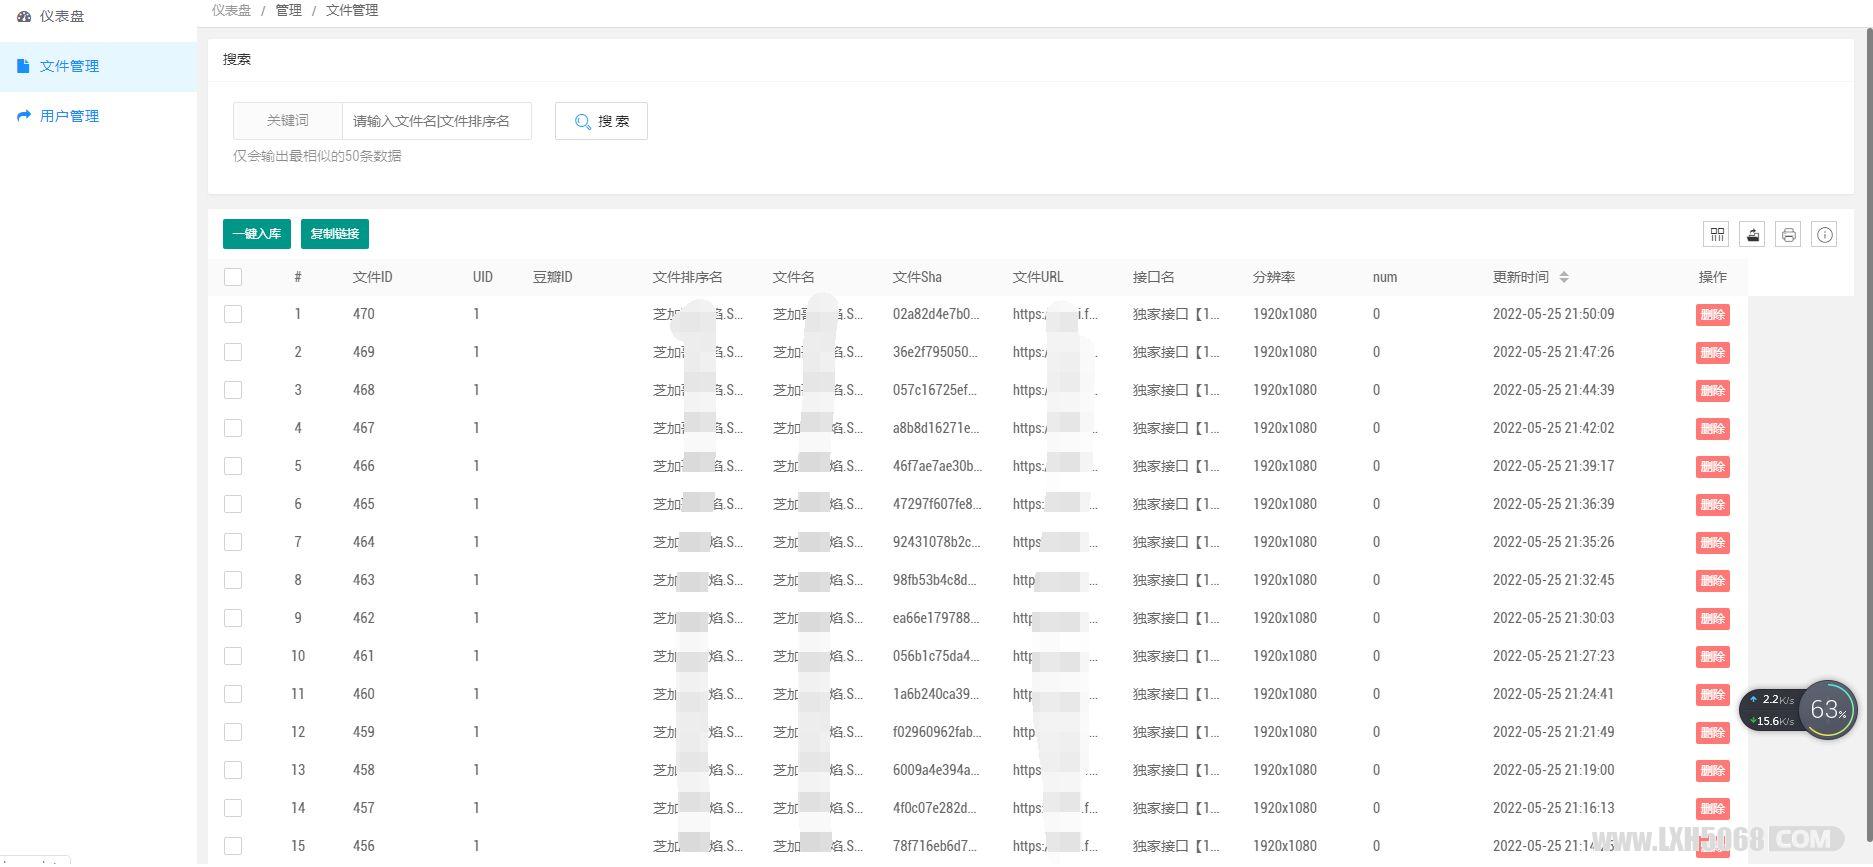The image size is (1873, 867).
Task: Click 仪表盘 in the breadcrumb
Action: click(231, 10)
